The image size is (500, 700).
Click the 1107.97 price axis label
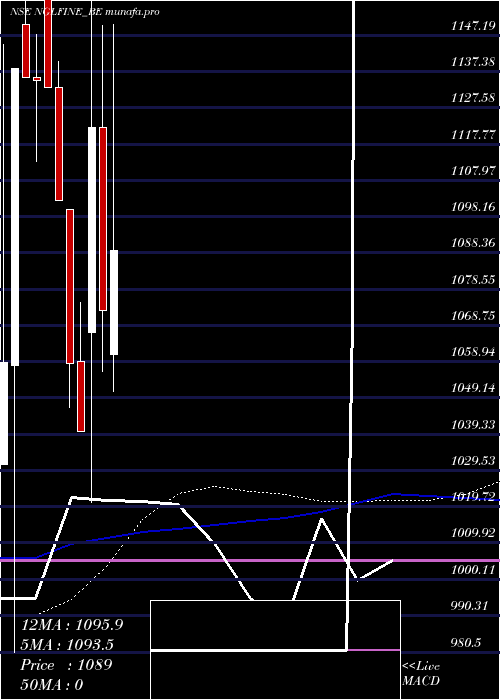pos(473,170)
